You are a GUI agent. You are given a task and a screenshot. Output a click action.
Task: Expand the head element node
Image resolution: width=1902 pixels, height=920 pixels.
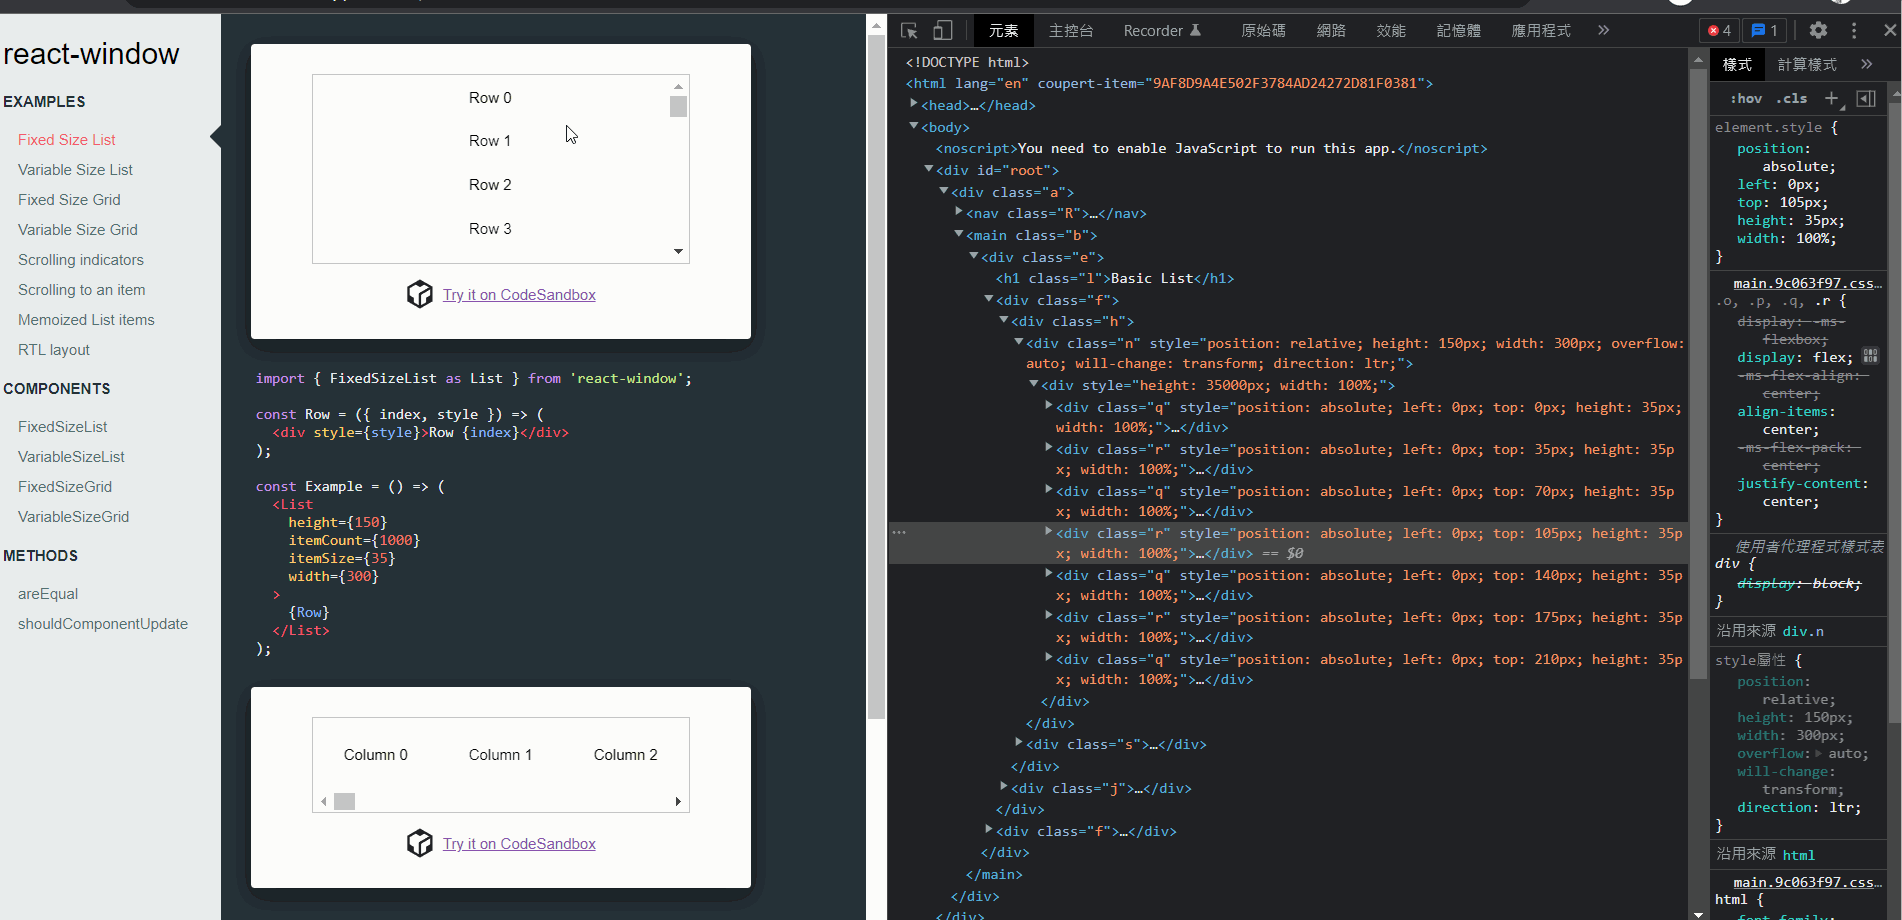[x=914, y=104]
